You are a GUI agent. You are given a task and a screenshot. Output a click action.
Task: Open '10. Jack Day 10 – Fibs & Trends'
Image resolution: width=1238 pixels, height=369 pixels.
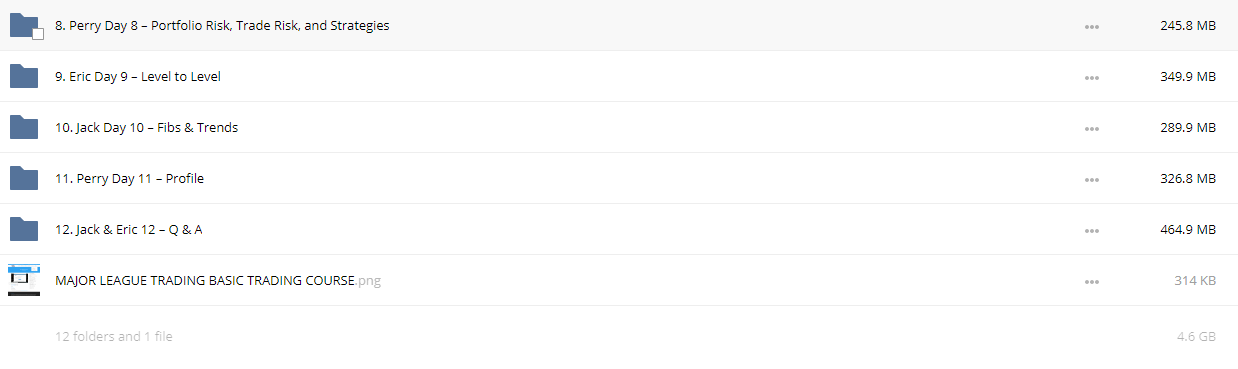coord(146,128)
